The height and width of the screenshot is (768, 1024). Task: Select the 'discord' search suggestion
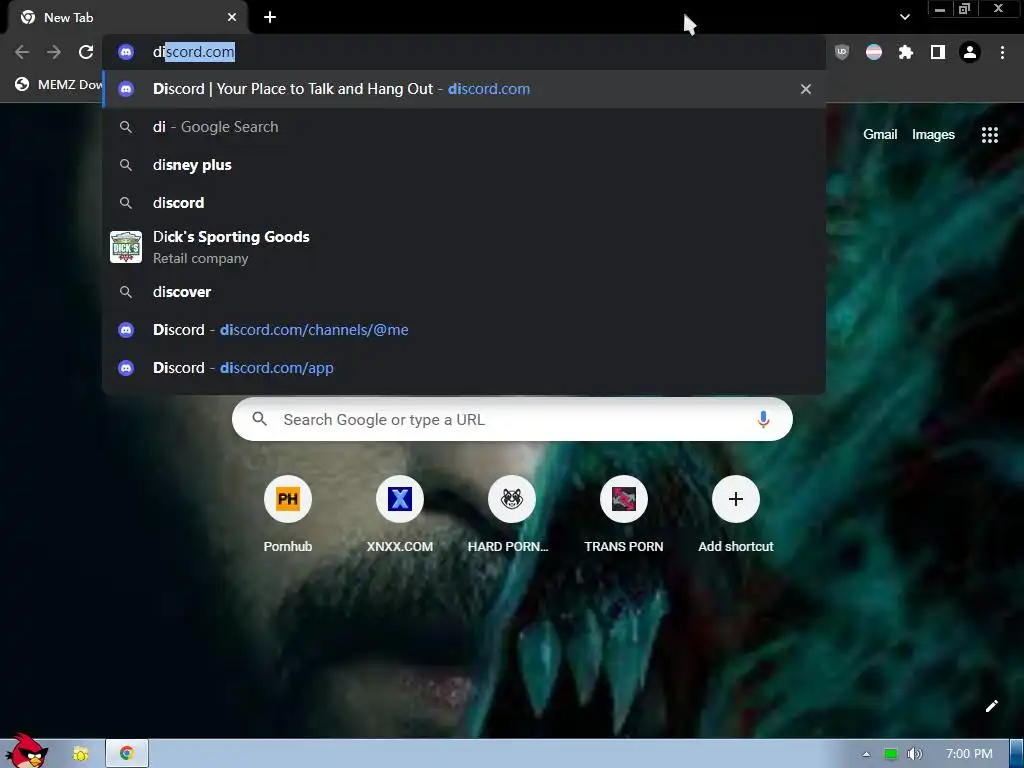coord(464,202)
